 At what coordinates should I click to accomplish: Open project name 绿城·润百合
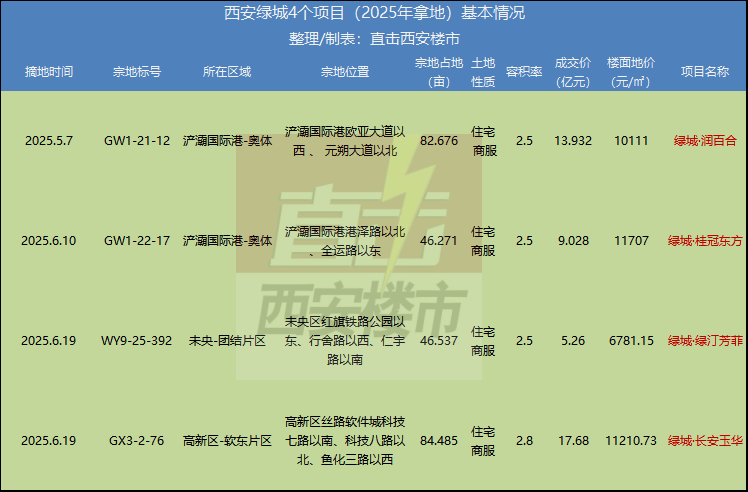click(x=705, y=141)
